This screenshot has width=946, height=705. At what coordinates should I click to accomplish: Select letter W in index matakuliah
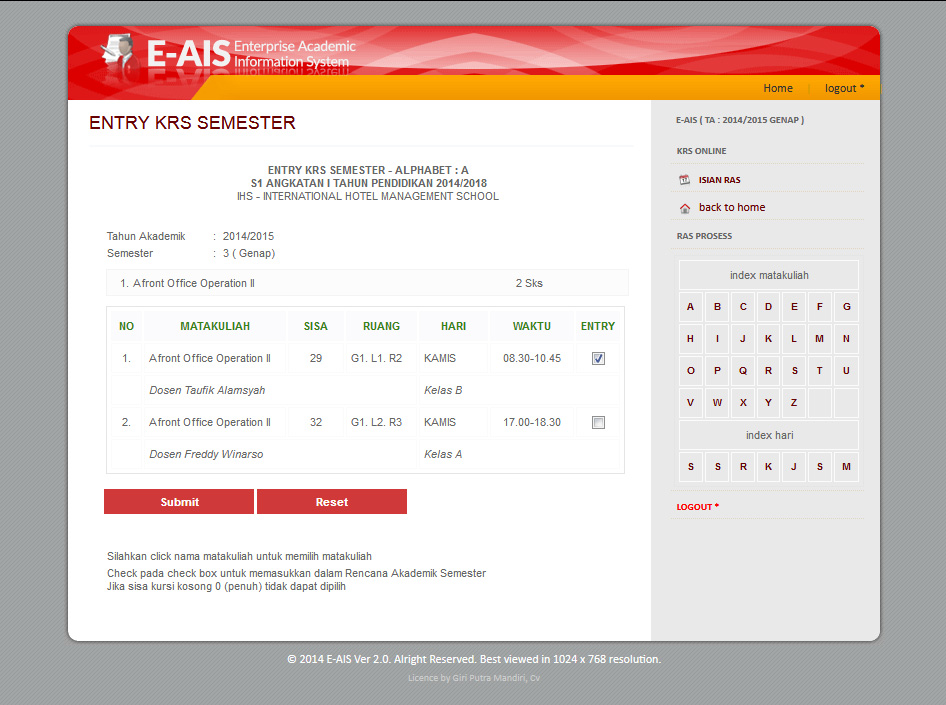[x=717, y=403]
